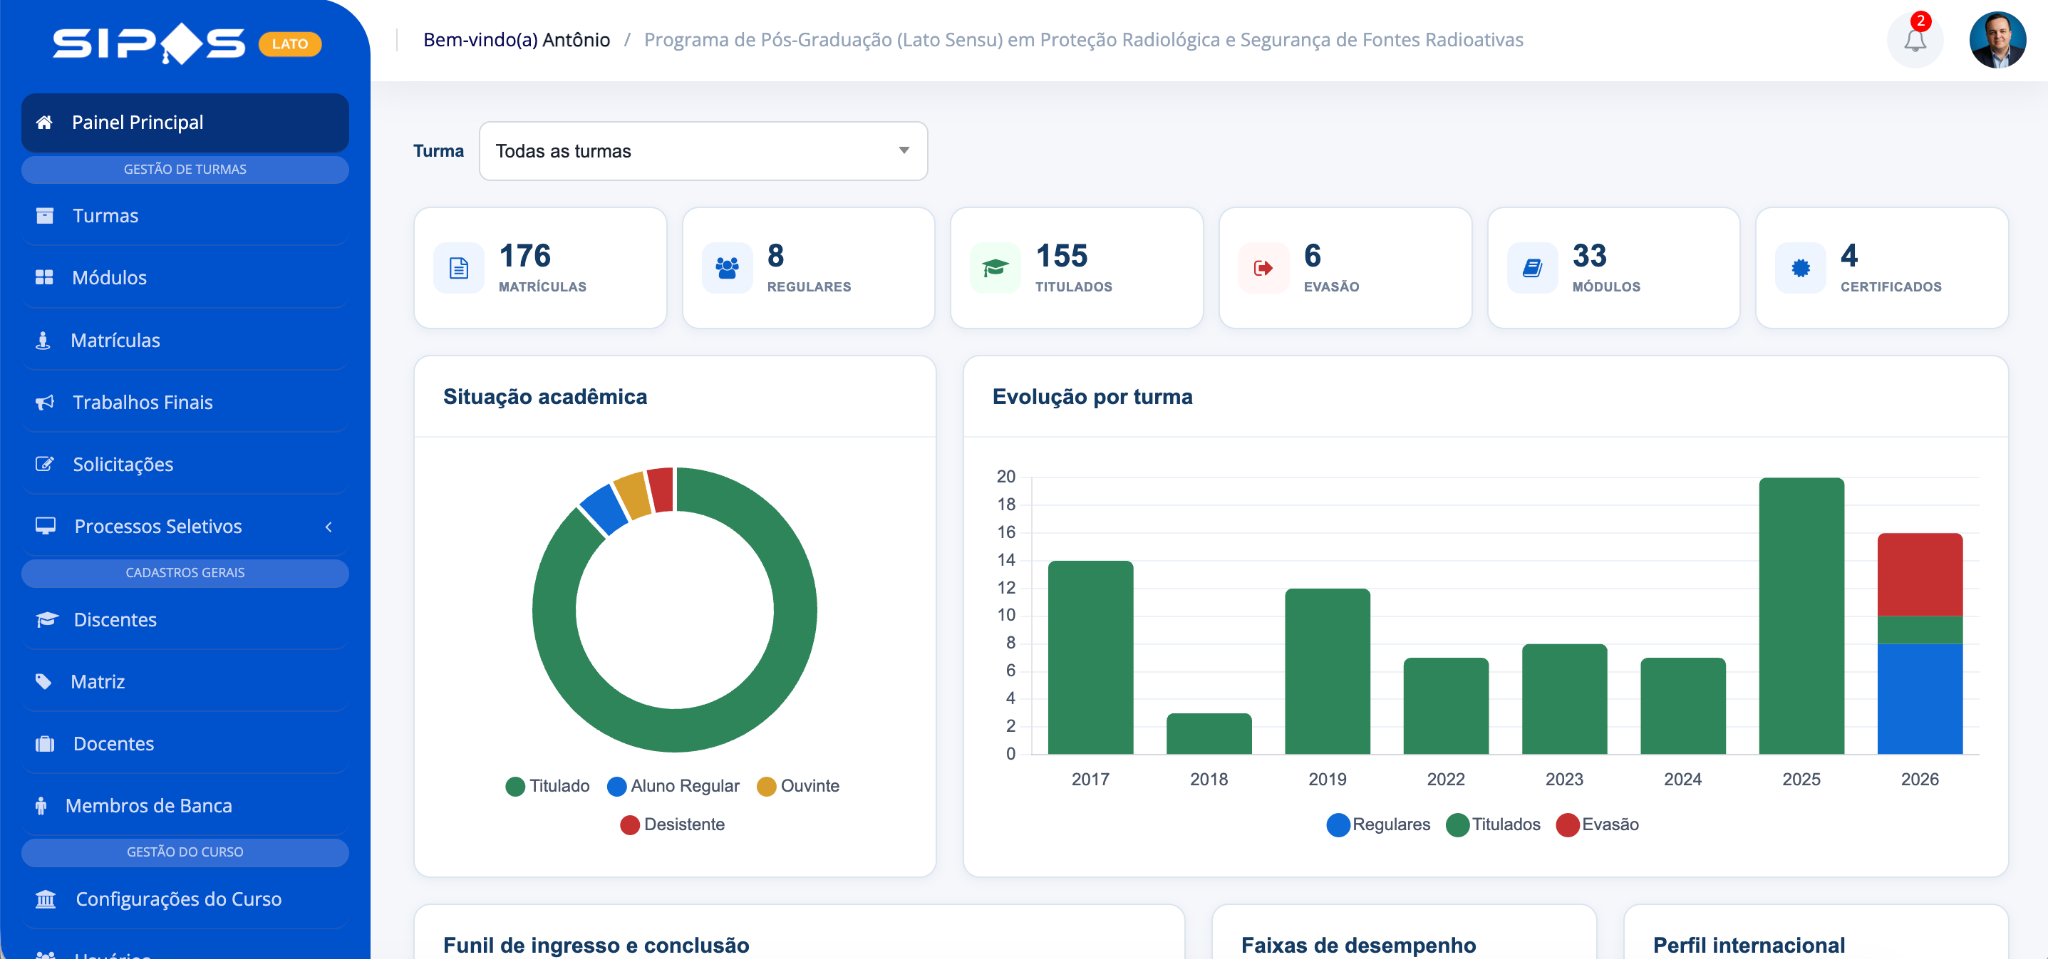Click the Configurações do Curso institution icon

pos(46,899)
